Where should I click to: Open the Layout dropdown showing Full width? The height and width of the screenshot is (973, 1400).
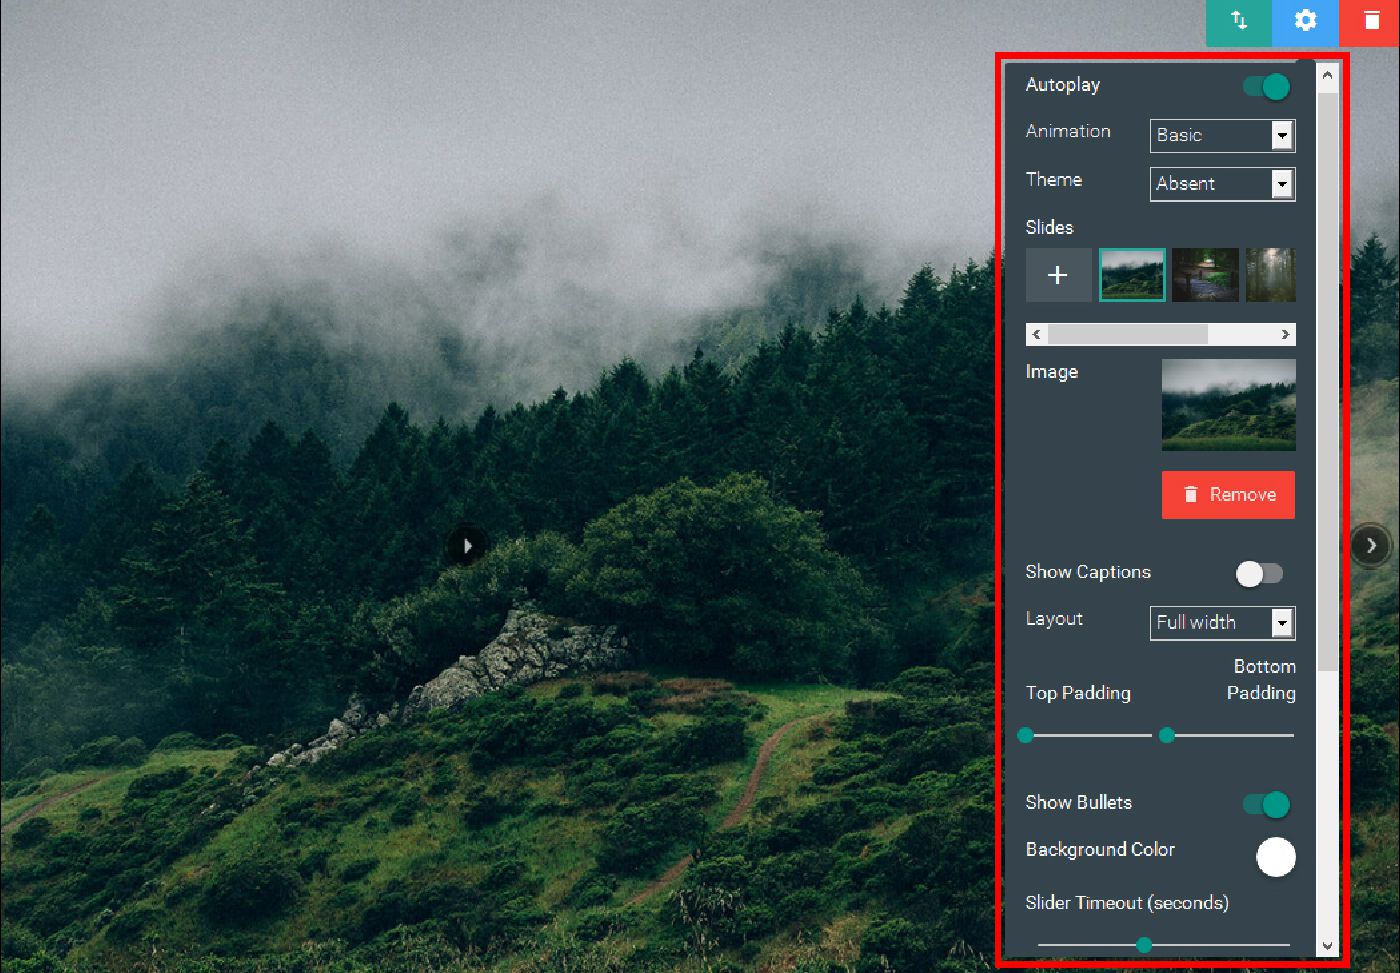[1222, 623]
